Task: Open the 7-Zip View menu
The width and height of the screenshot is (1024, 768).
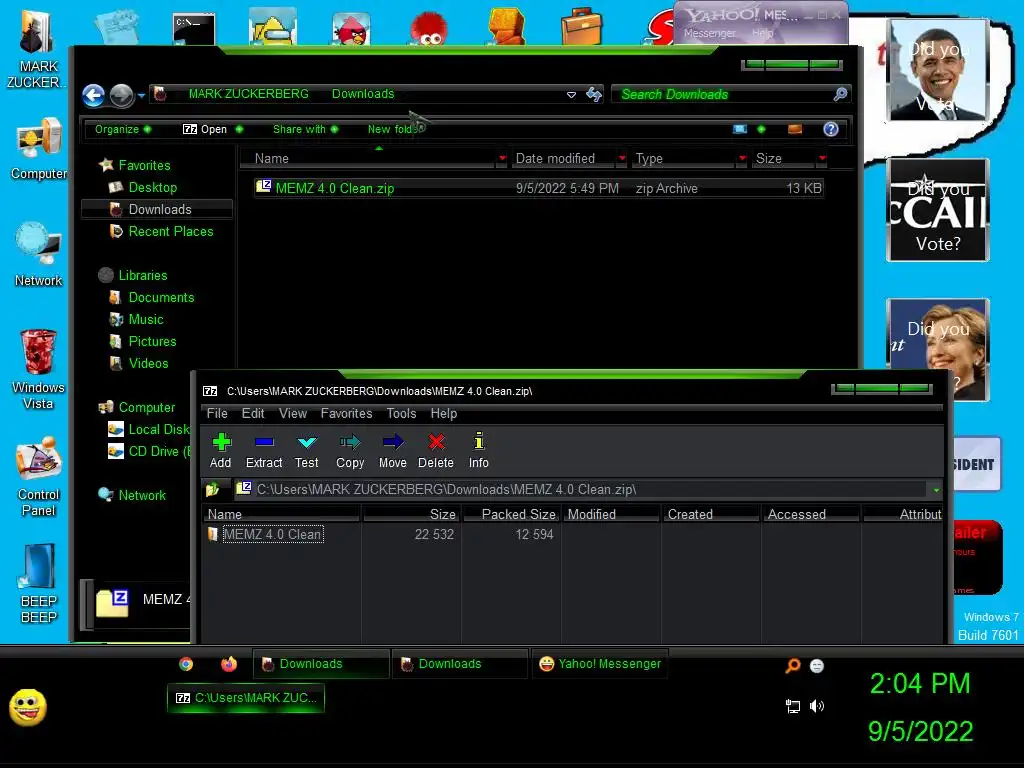Action: [x=293, y=413]
